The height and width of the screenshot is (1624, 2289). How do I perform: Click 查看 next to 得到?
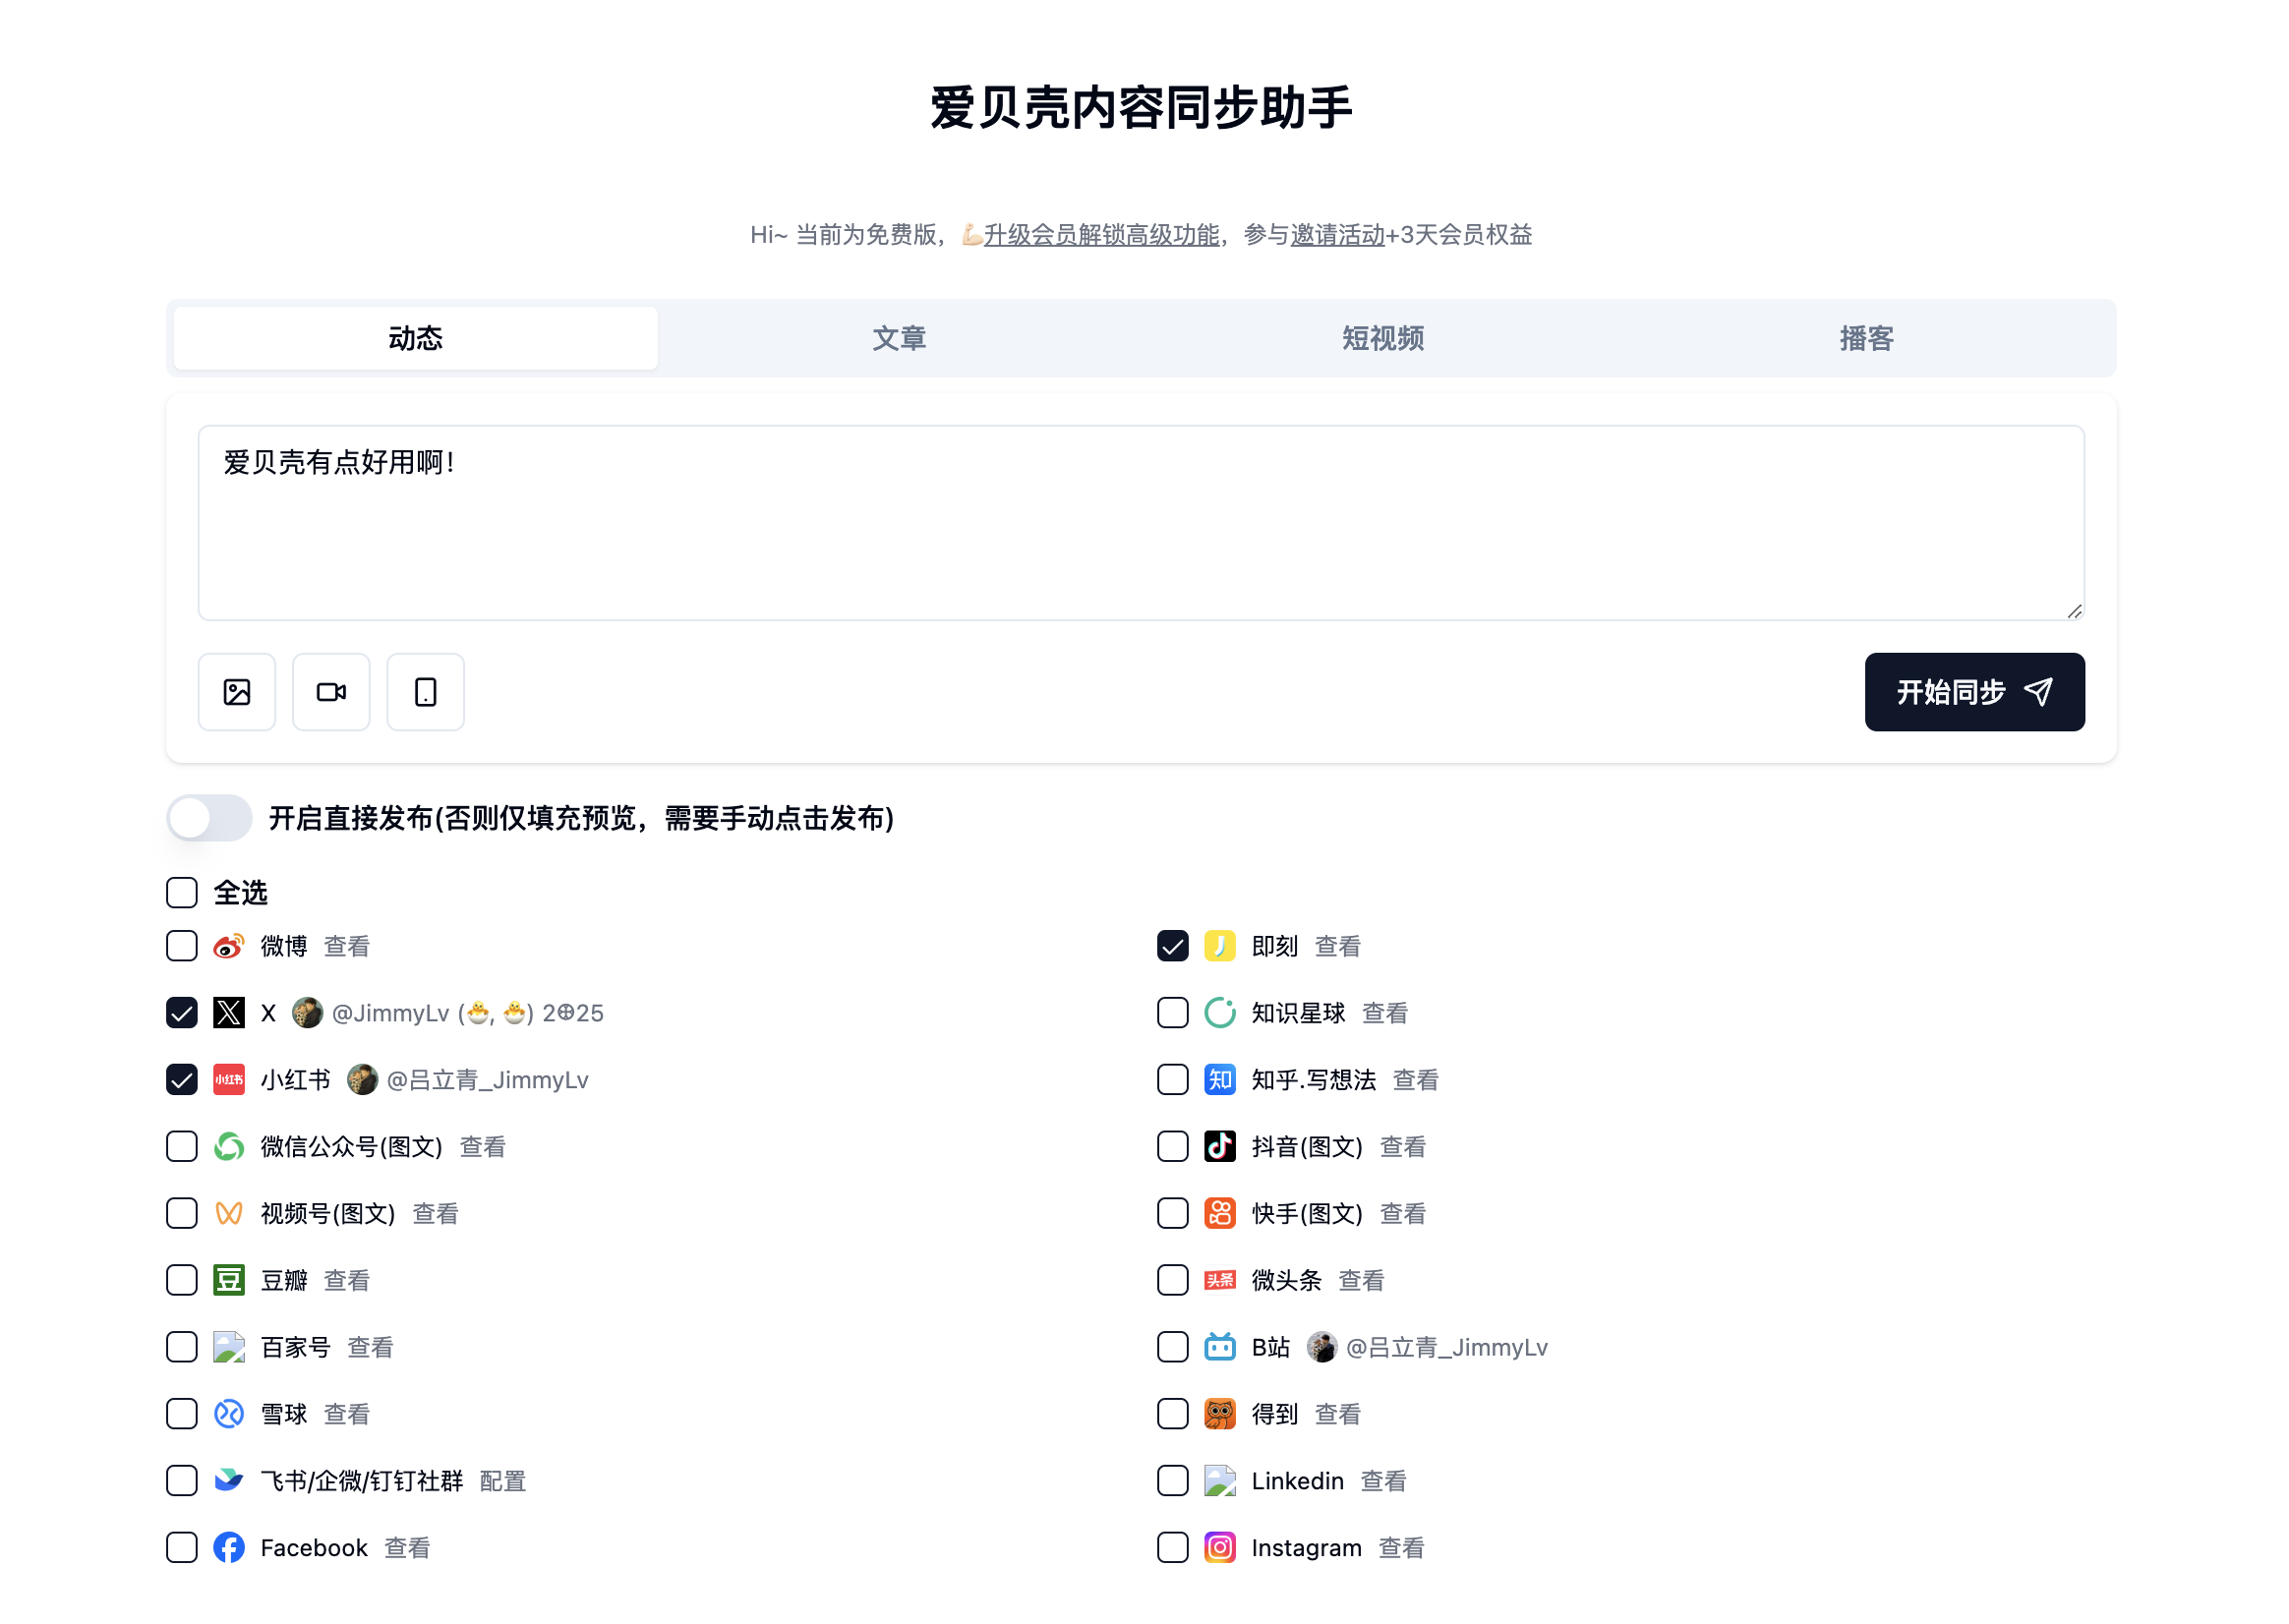click(1339, 1416)
